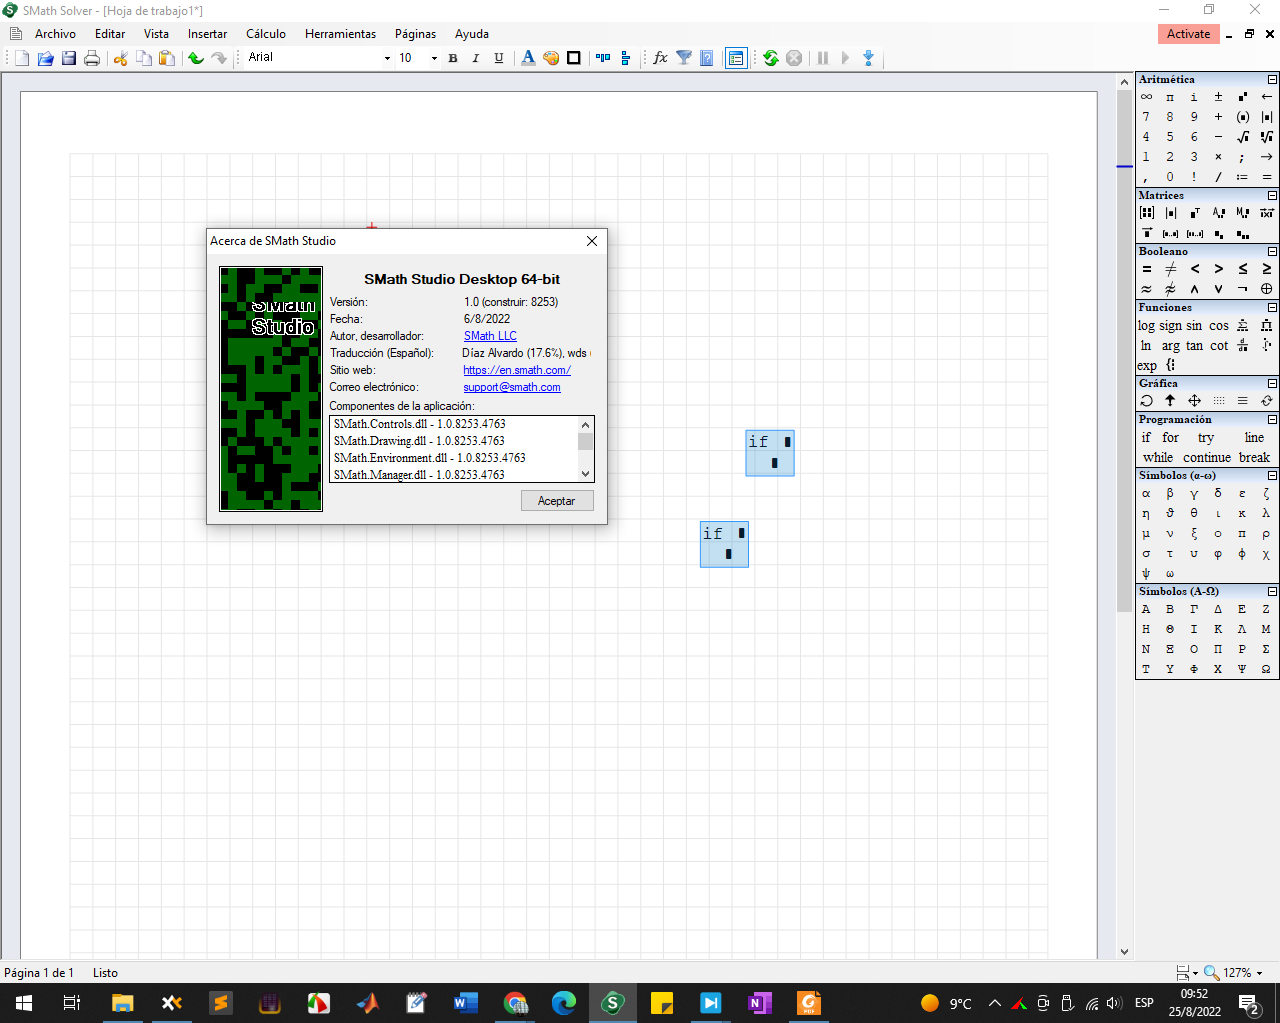Open the Cálculo menu
Viewport: 1280px width, 1023px height.
point(266,34)
